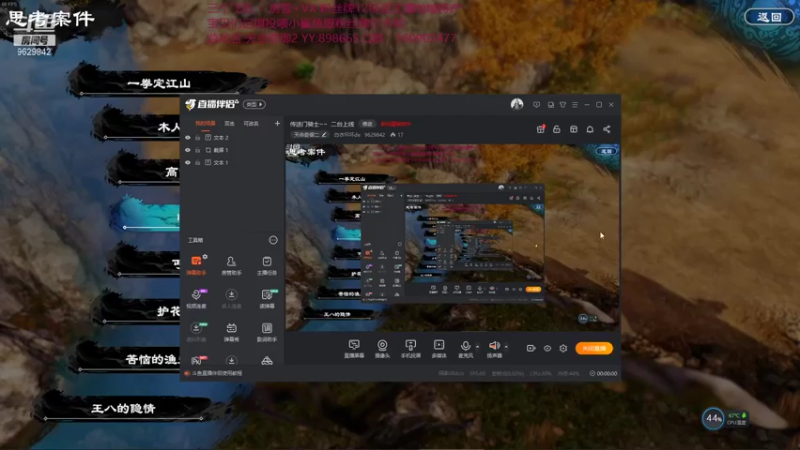Switch to the first orange-highlighted scene tab
800x450 pixels.
[205, 123]
